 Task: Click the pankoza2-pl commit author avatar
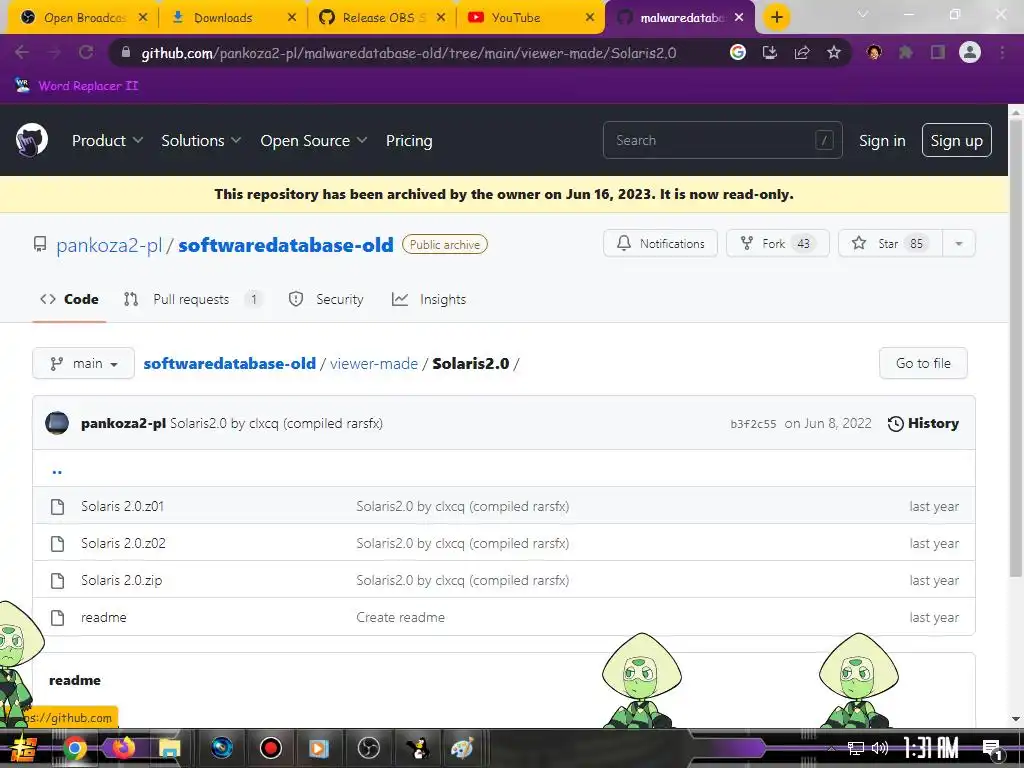(57, 423)
